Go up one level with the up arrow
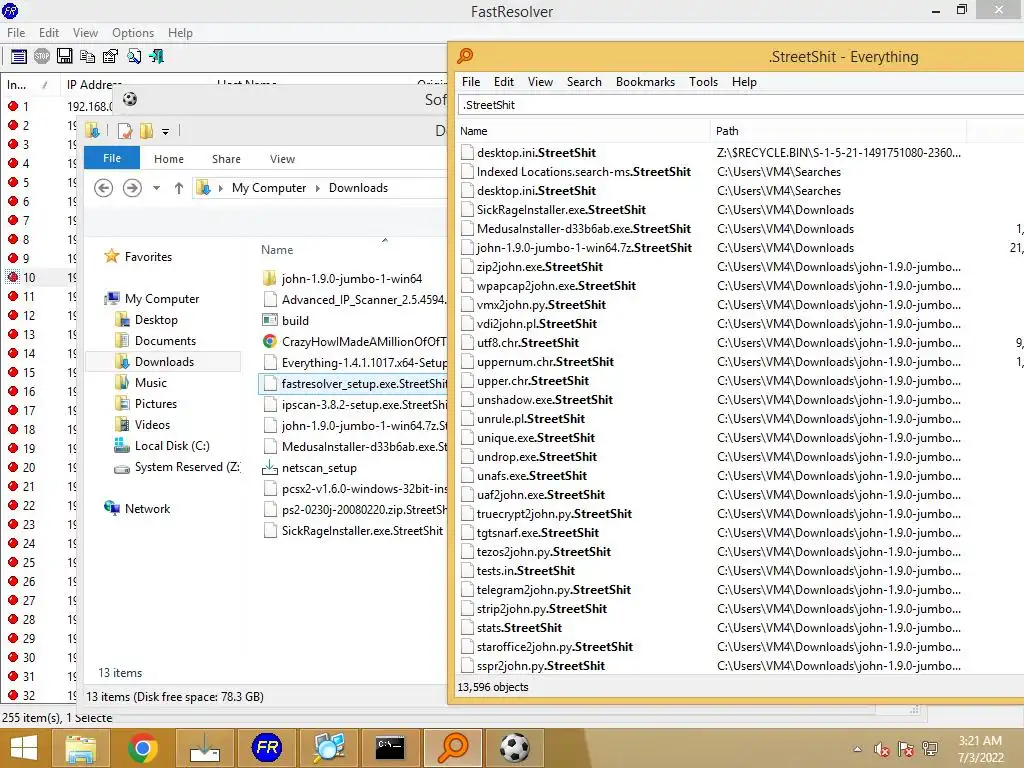The image size is (1024, 768). coord(178,188)
